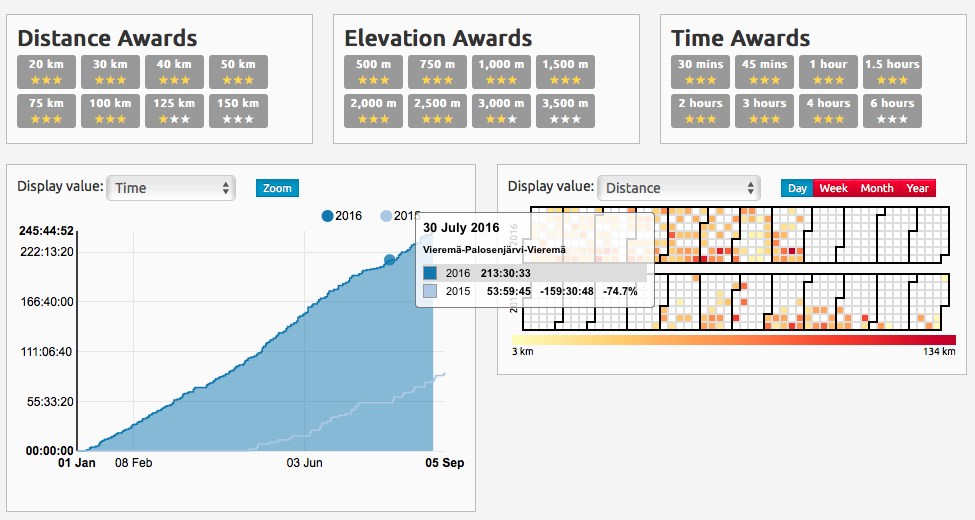Switch heatmap to Month view
This screenshot has height=520, width=975.
[x=877, y=188]
